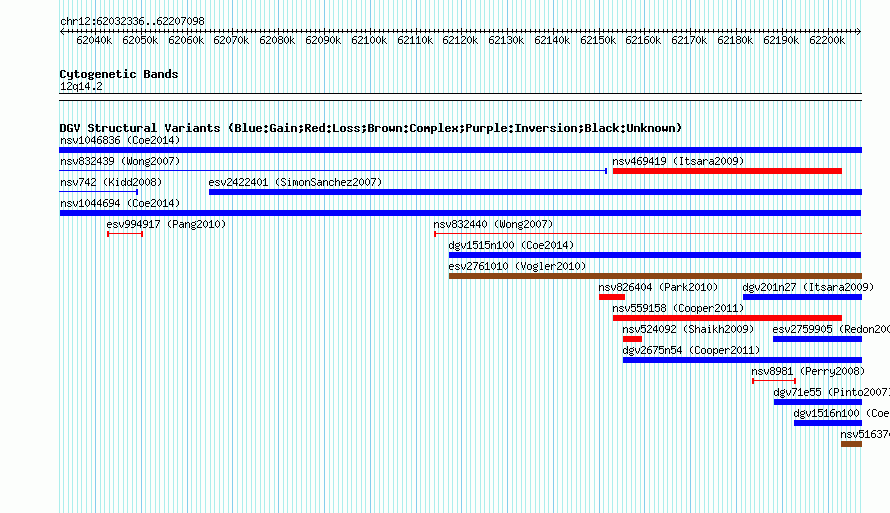Click the DGV Structural Variants track heading
The image size is (890, 513).
[371, 128]
